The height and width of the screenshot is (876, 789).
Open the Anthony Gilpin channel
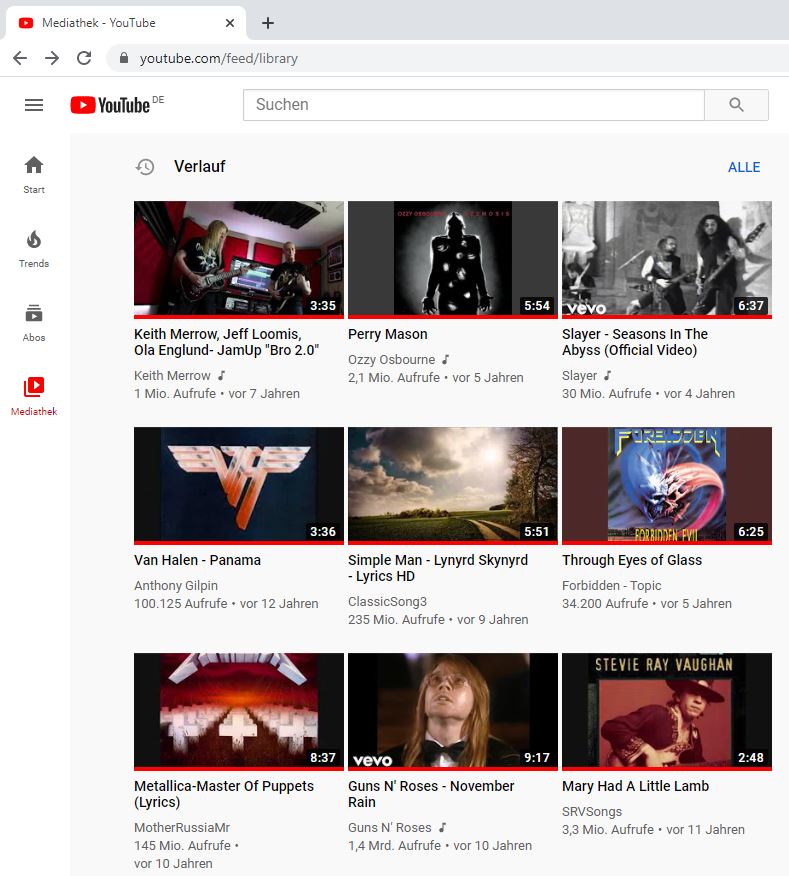175,585
